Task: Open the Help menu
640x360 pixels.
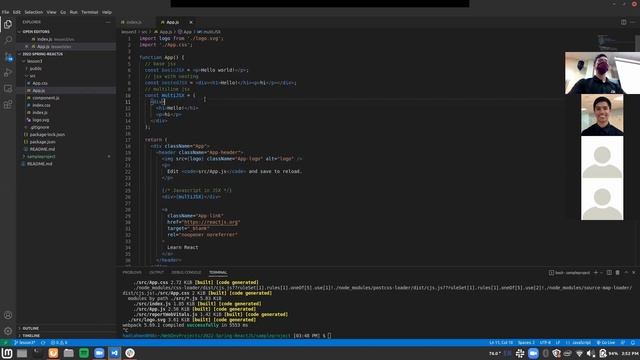Action: tap(107, 12)
